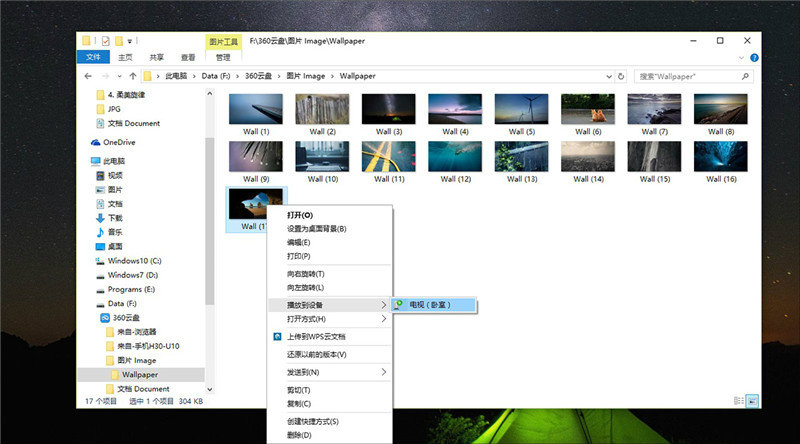Click the up-one-level arrow in address bar
This screenshot has width=800, height=444.
(131, 76)
